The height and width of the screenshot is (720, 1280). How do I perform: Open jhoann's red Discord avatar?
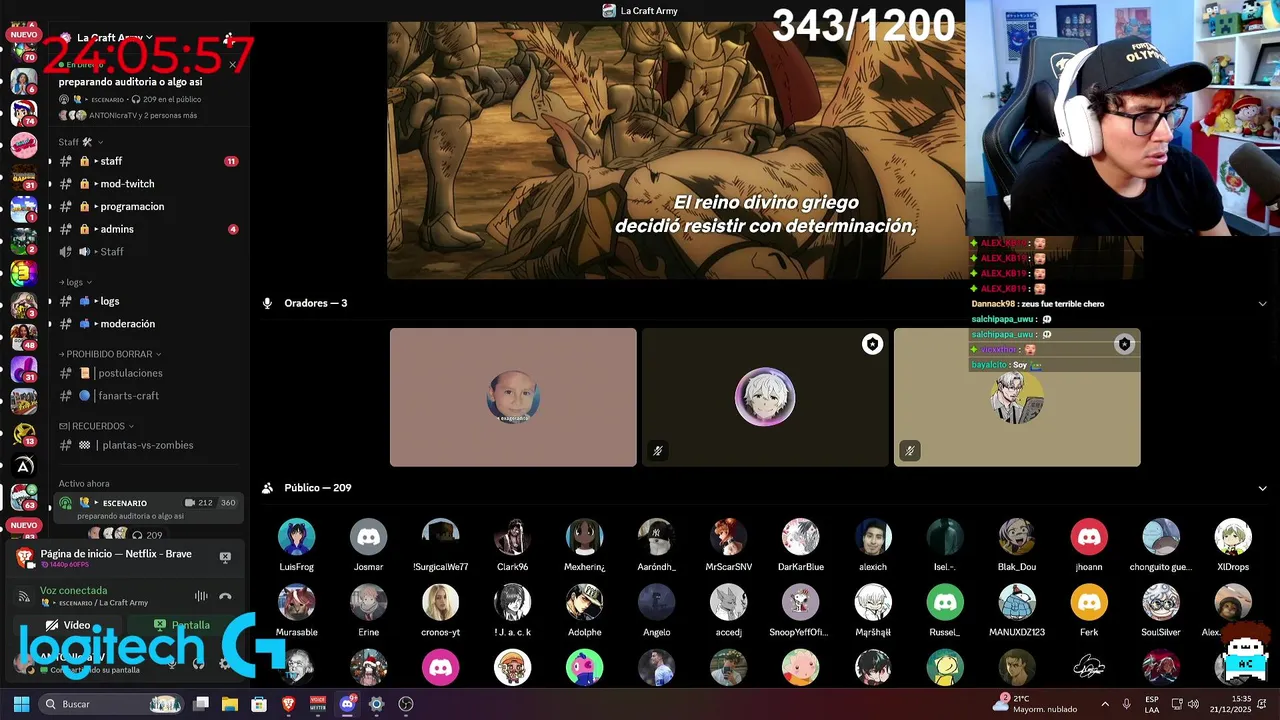point(1089,537)
